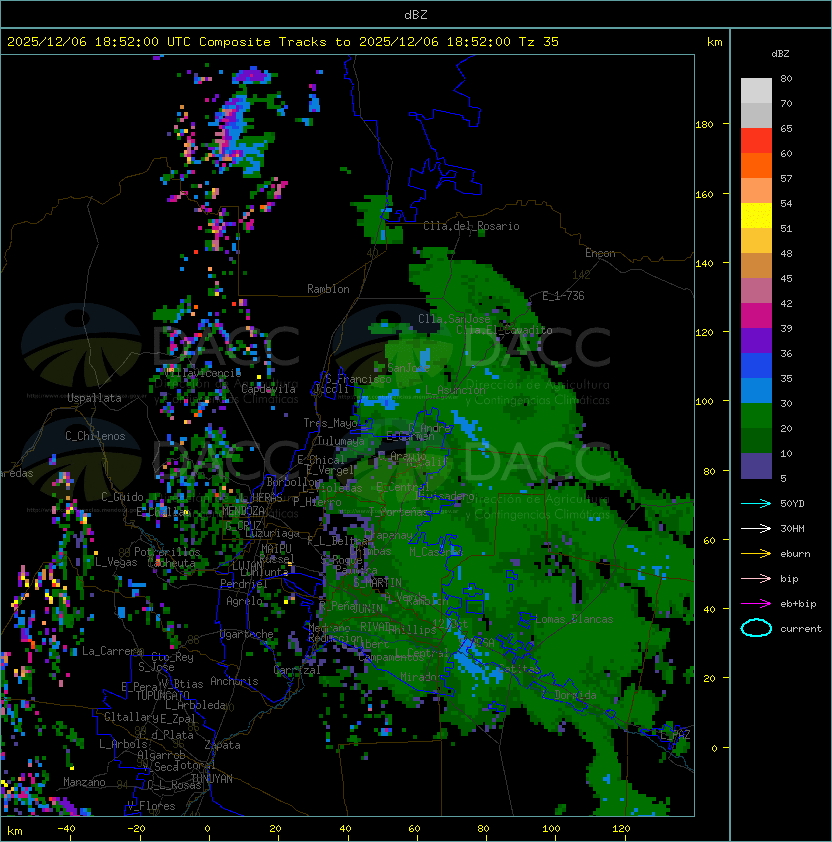Click the 180 km vertical axis tick

pos(704,124)
